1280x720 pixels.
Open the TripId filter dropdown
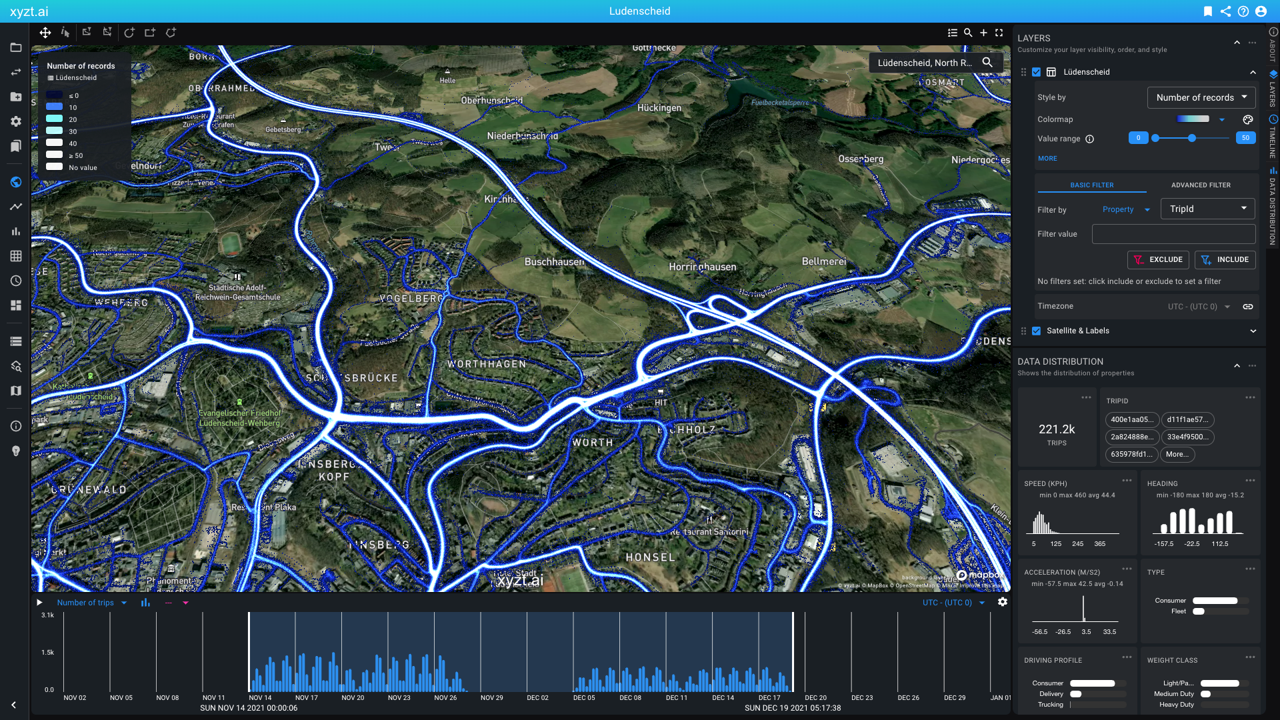(x=1208, y=209)
